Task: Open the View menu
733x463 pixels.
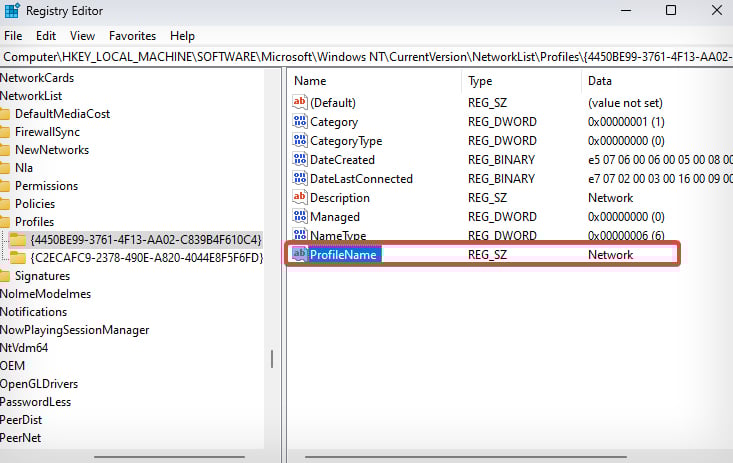Action: coord(82,36)
